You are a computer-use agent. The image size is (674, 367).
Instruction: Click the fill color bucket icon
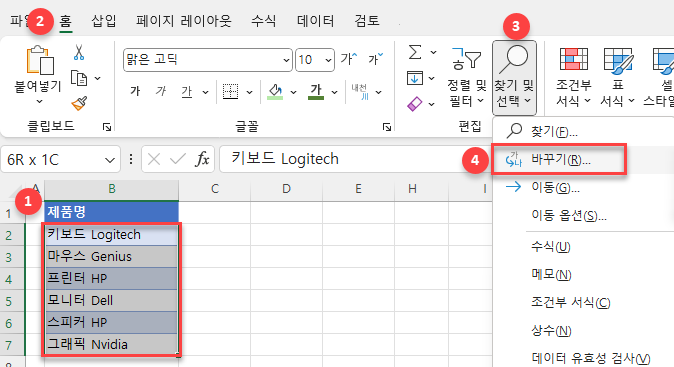(275, 92)
